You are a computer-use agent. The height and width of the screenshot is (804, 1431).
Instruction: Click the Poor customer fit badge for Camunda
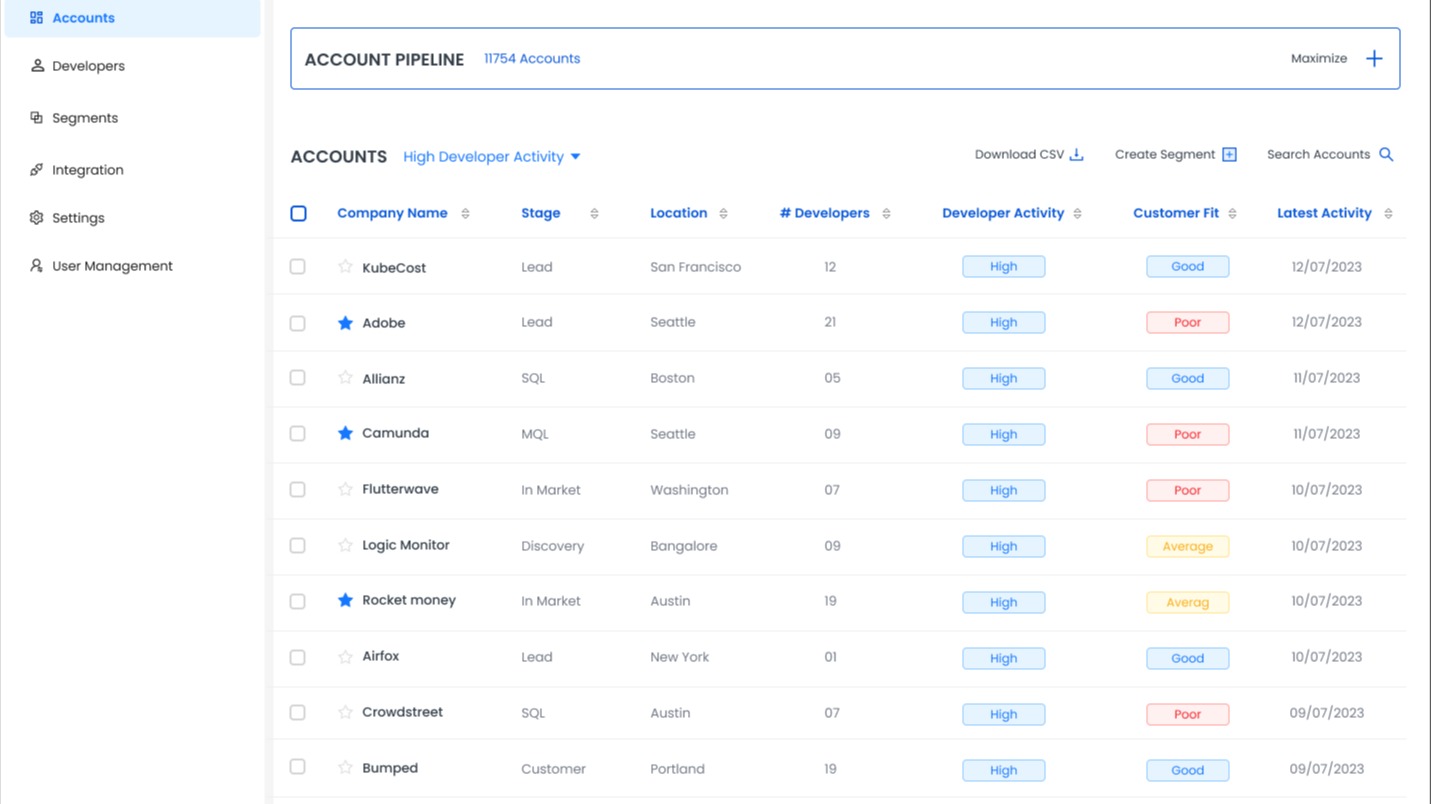(1187, 434)
